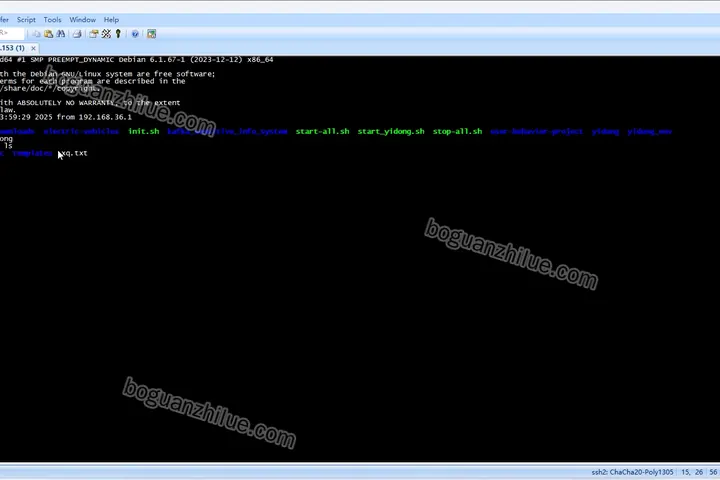Open Help via blue question icon
This screenshot has height=480, width=720.
(x=135, y=34)
